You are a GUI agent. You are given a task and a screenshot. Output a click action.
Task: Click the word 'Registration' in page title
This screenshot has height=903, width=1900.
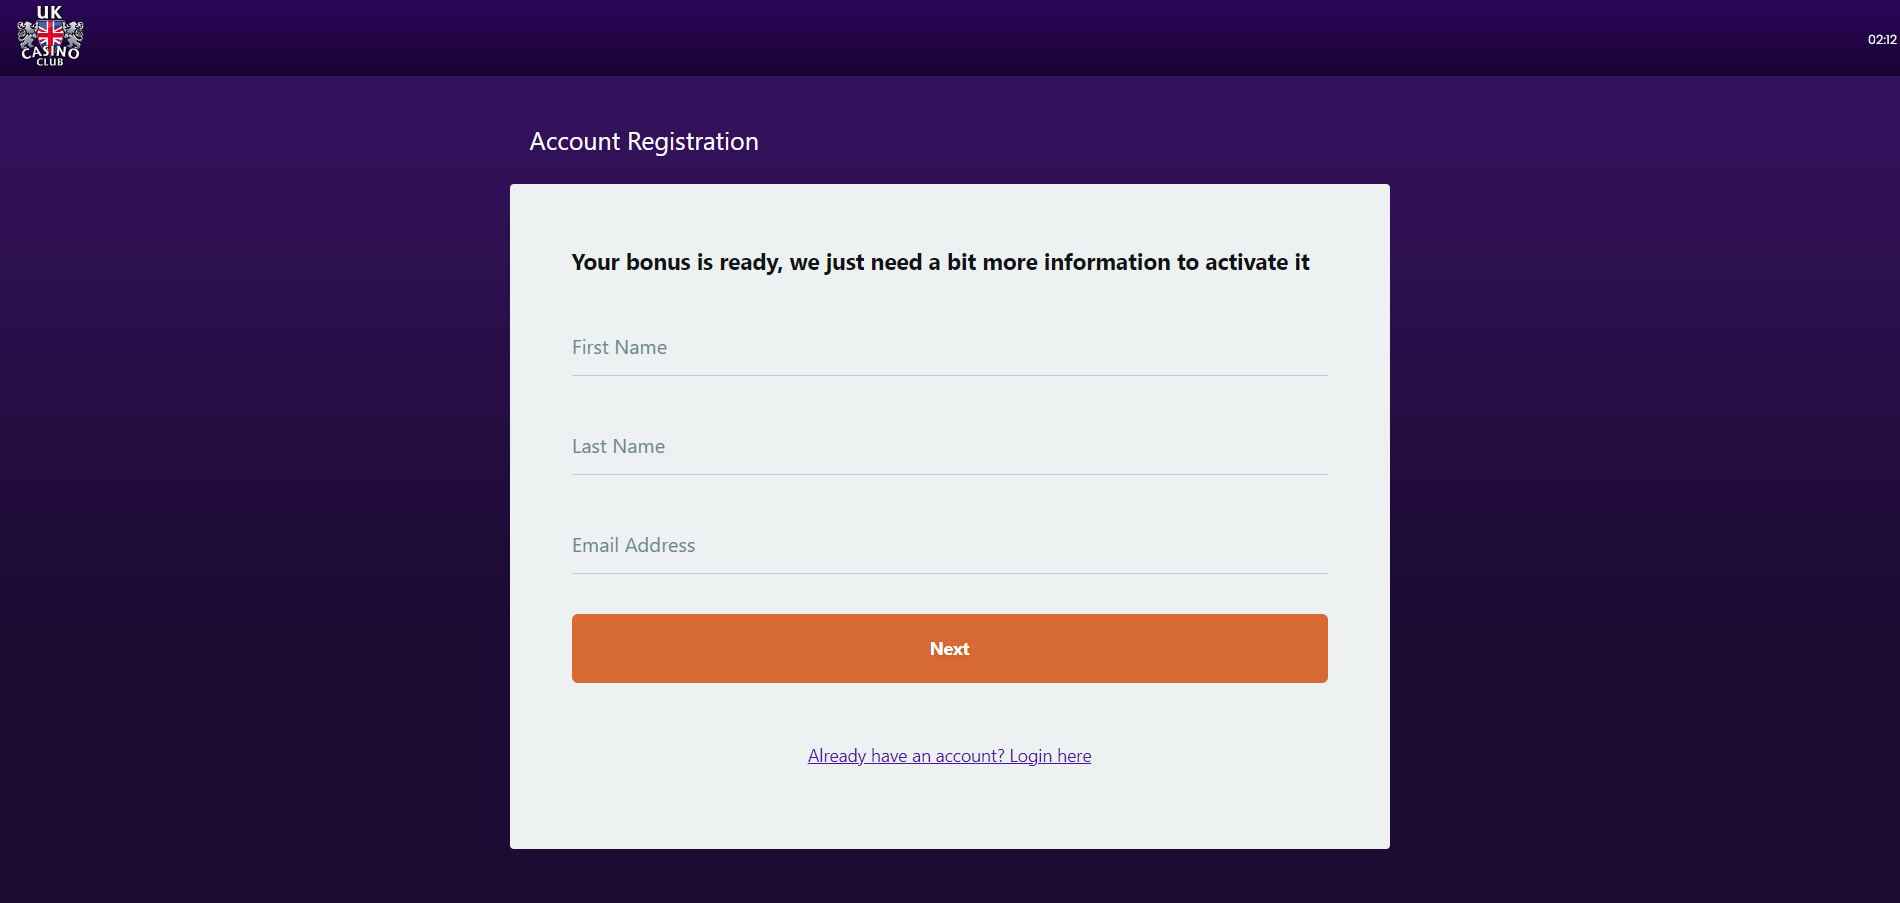point(693,143)
